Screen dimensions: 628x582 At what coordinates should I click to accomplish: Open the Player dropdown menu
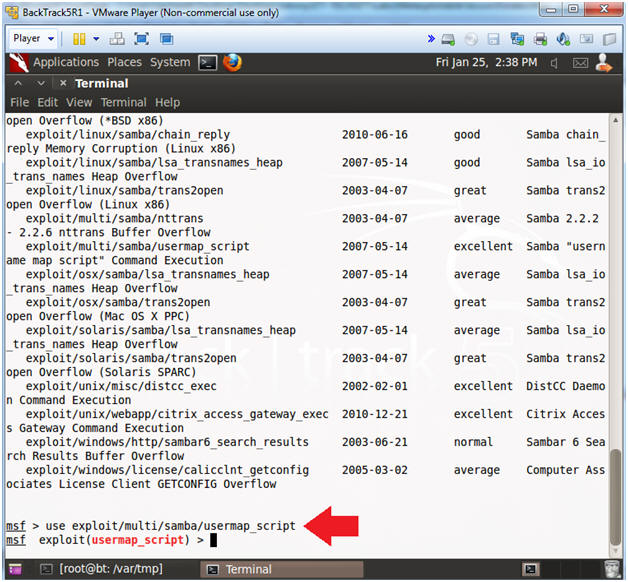[x=33, y=39]
